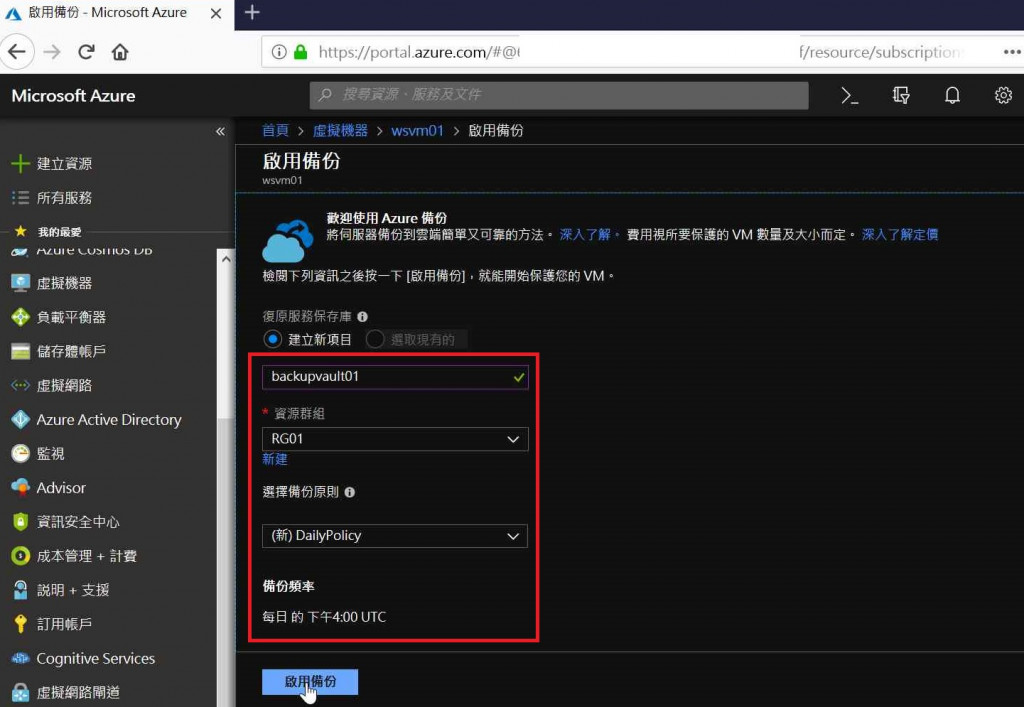
Task: Click the Storage Accounts icon in sidebar
Action: 20,351
